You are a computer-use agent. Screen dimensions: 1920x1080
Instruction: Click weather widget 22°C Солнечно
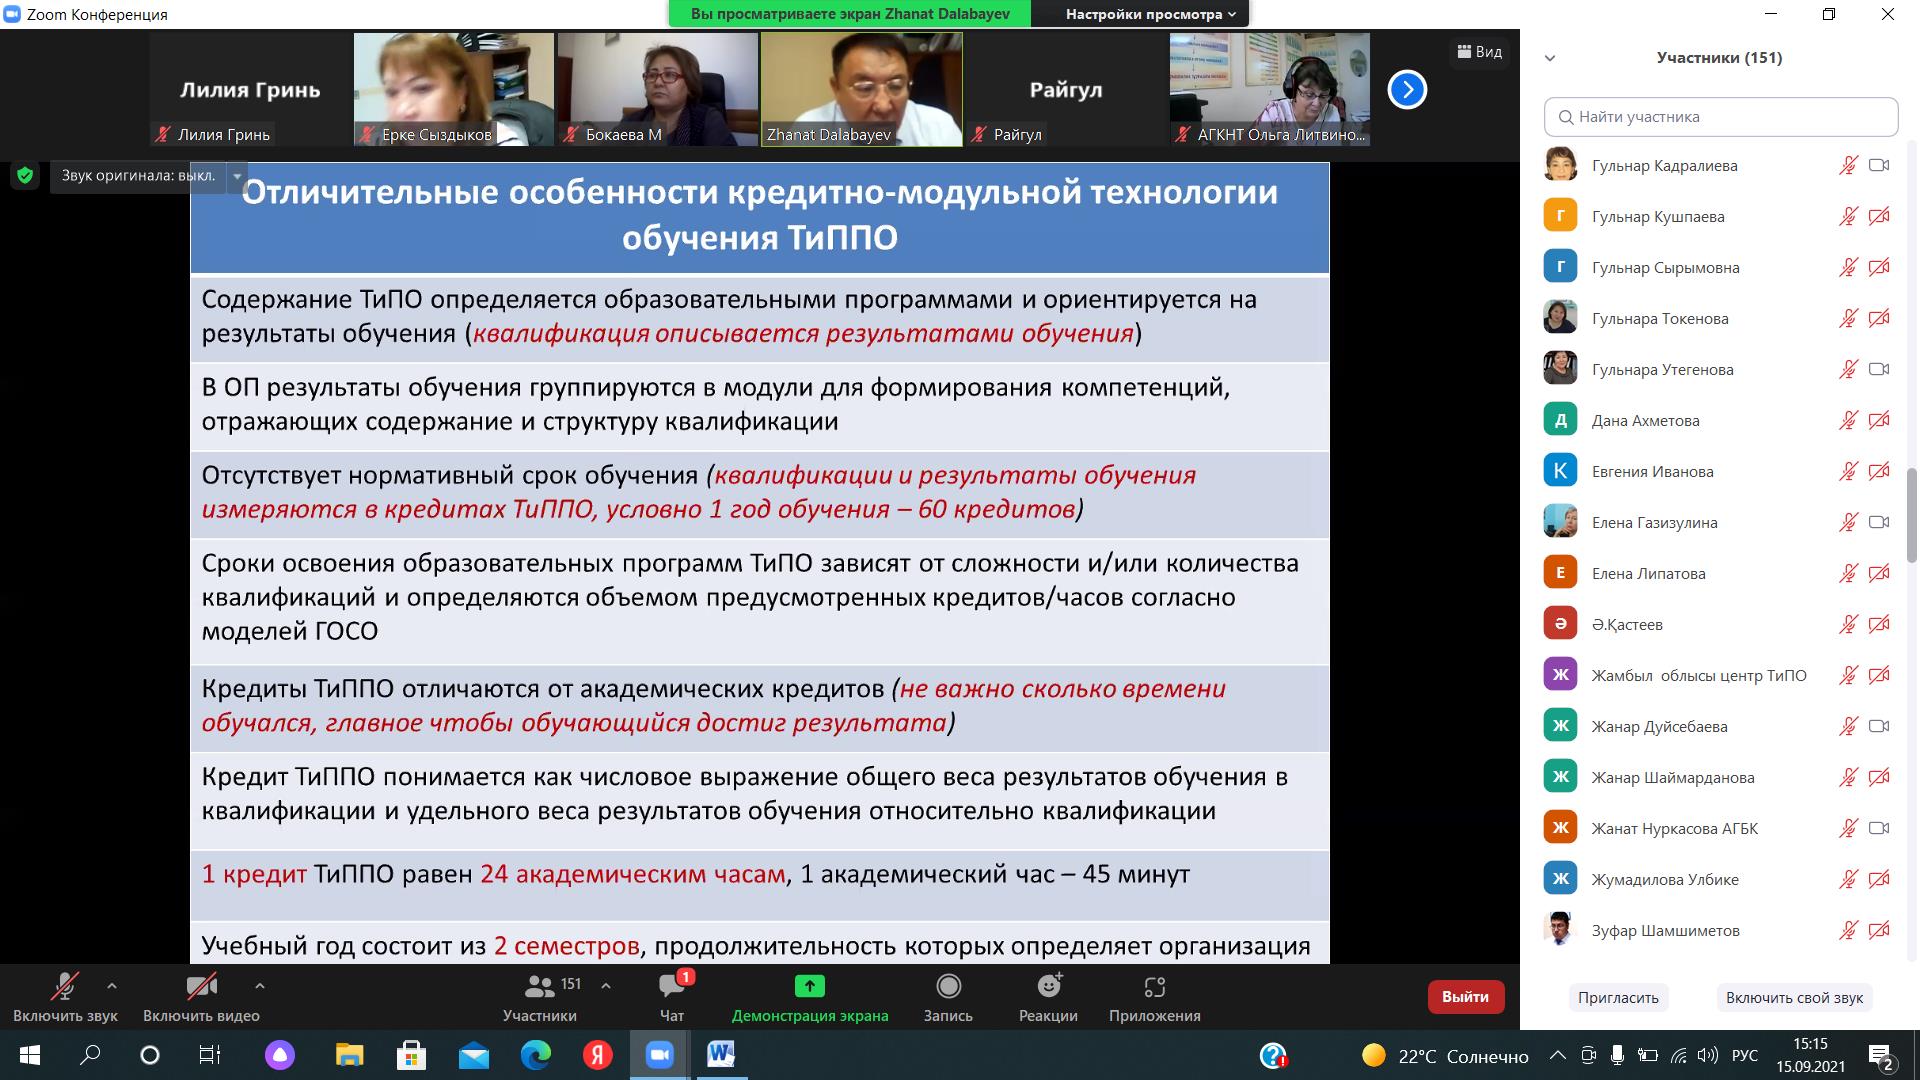click(x=1445, y=1056)
